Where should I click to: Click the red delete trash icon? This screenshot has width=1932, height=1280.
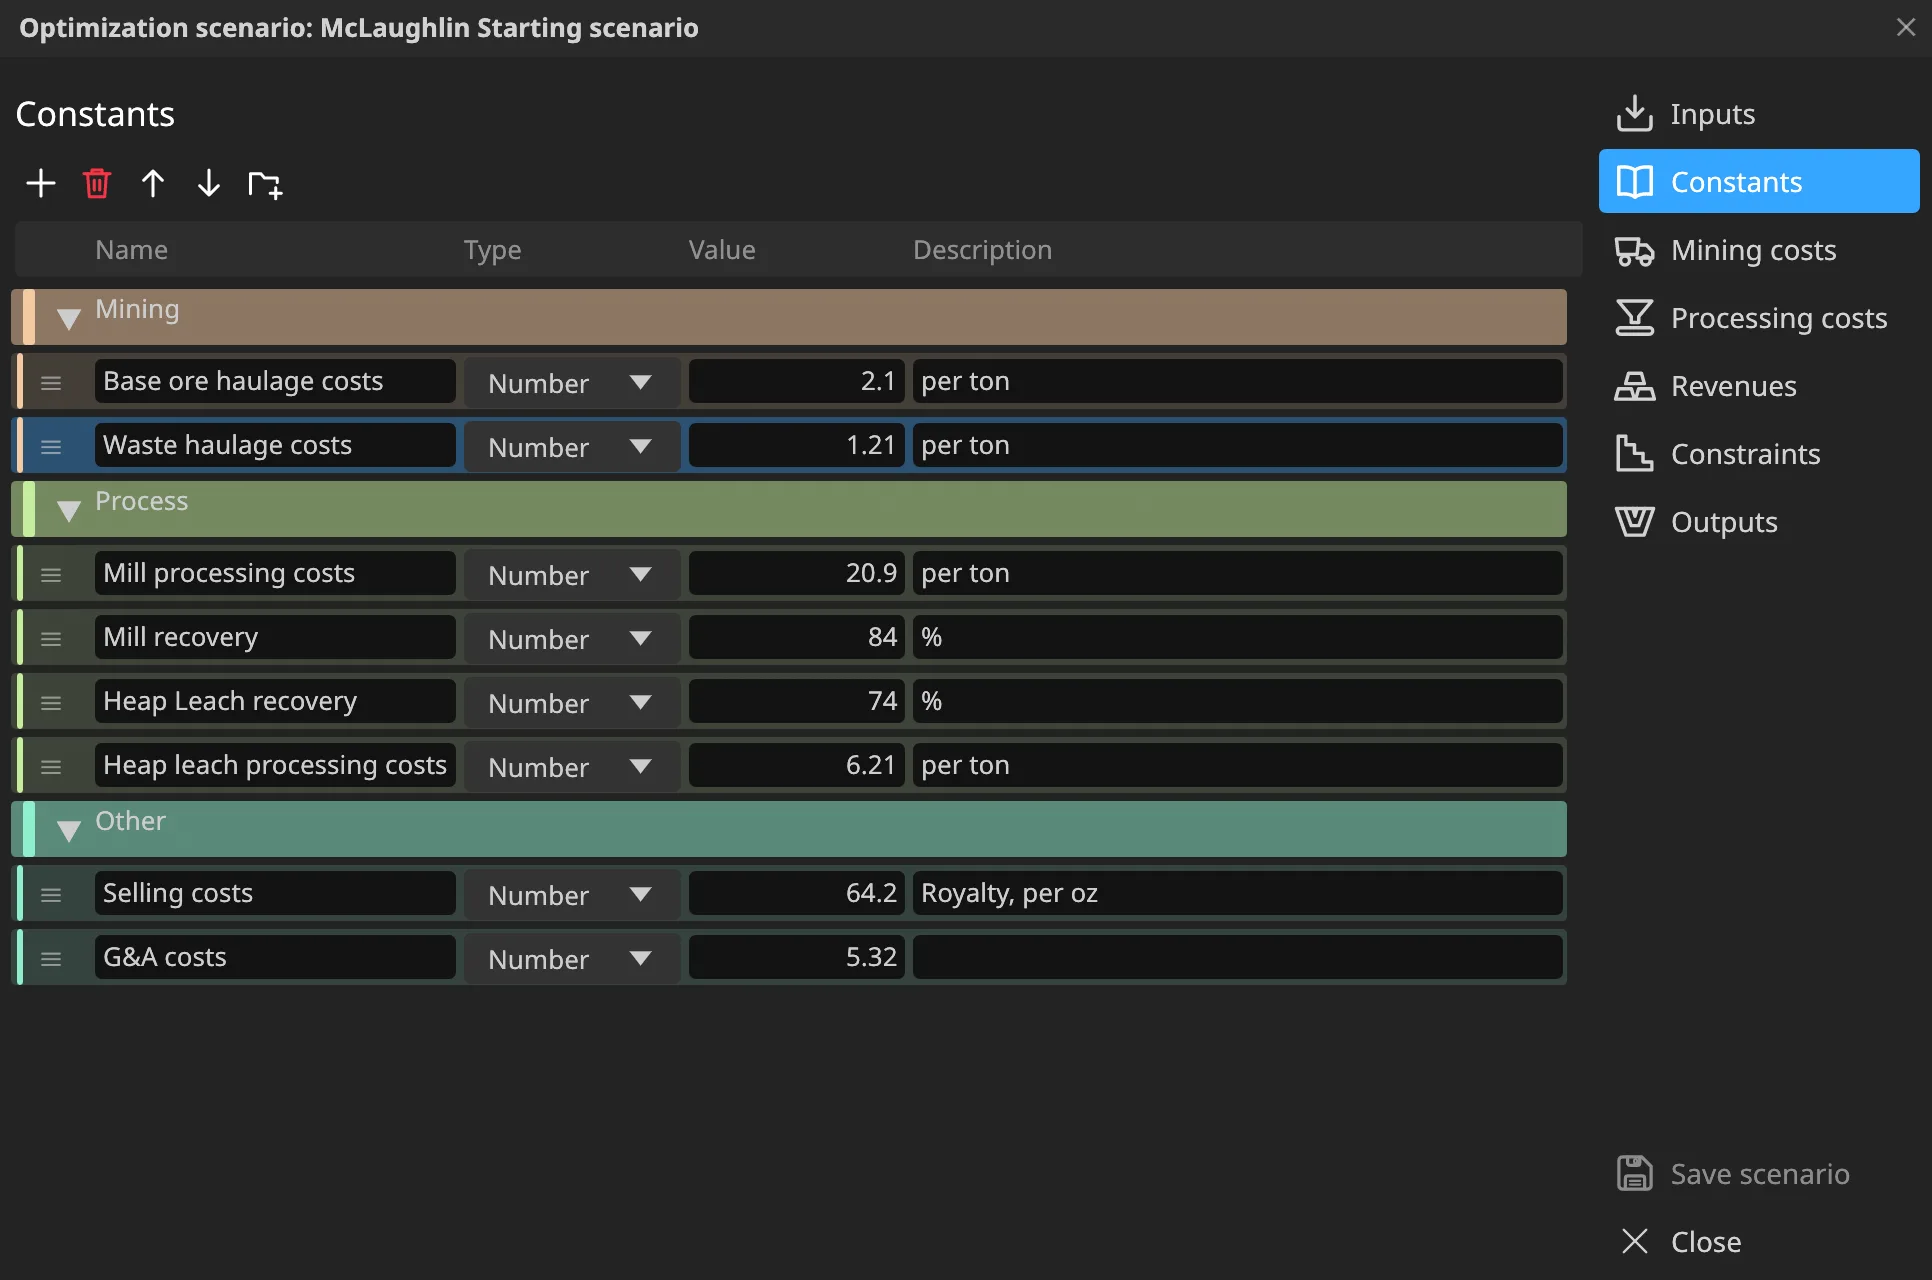tap(97, 184)
